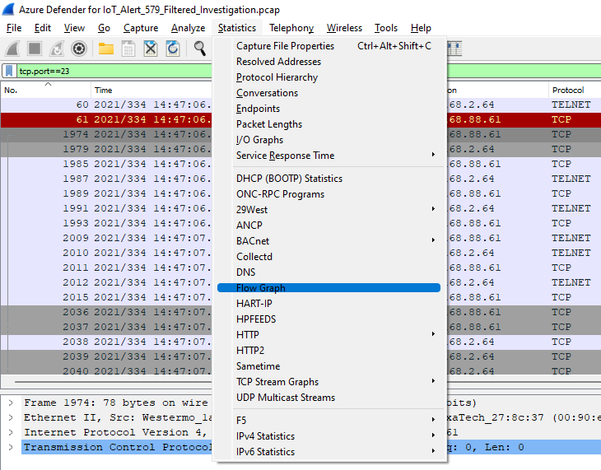Open the Analyze menu
The image size is (601, 470).
coord(188,28)
